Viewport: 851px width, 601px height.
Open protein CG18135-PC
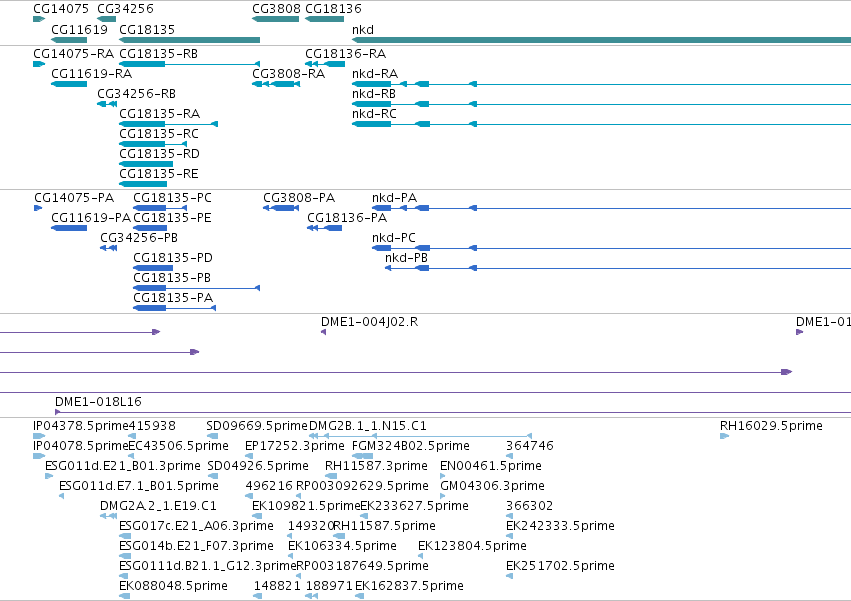tap(160, 208)
